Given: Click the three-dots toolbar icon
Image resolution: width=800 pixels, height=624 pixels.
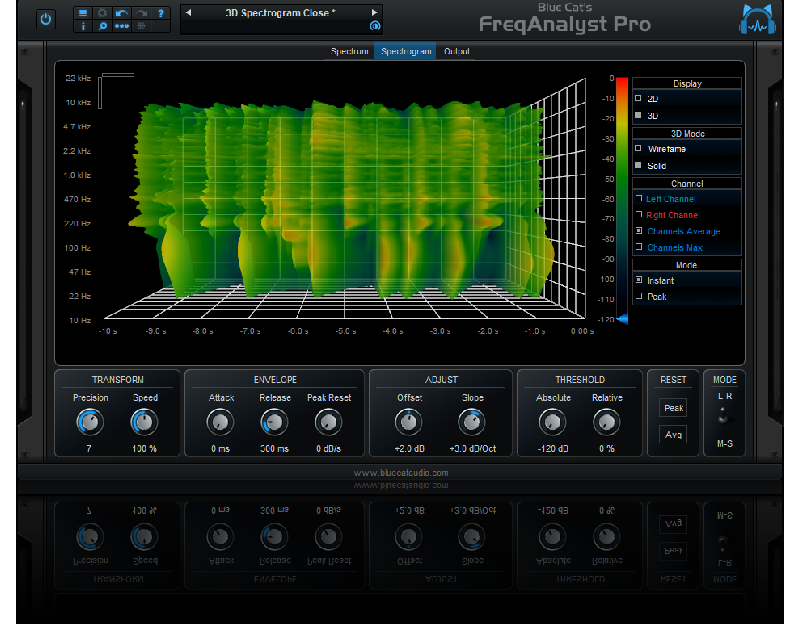Looking at the screenshot, I should point(121,26).
